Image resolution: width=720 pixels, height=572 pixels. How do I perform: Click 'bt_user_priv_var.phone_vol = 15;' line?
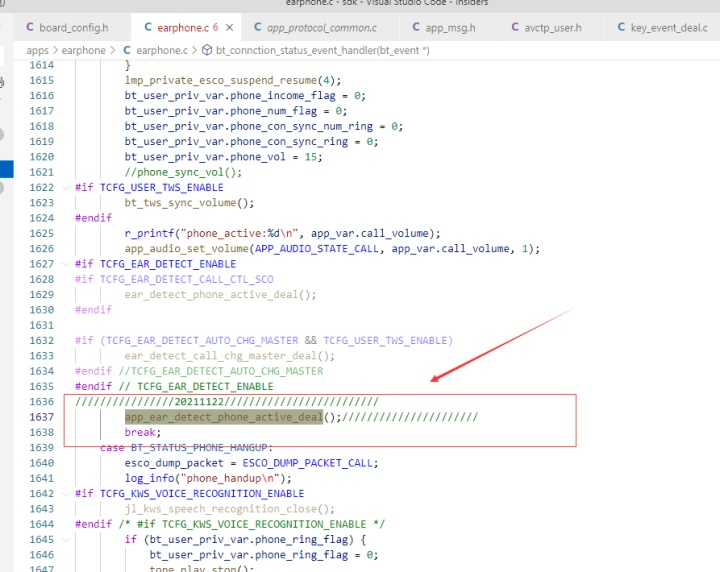pos(224,157)
